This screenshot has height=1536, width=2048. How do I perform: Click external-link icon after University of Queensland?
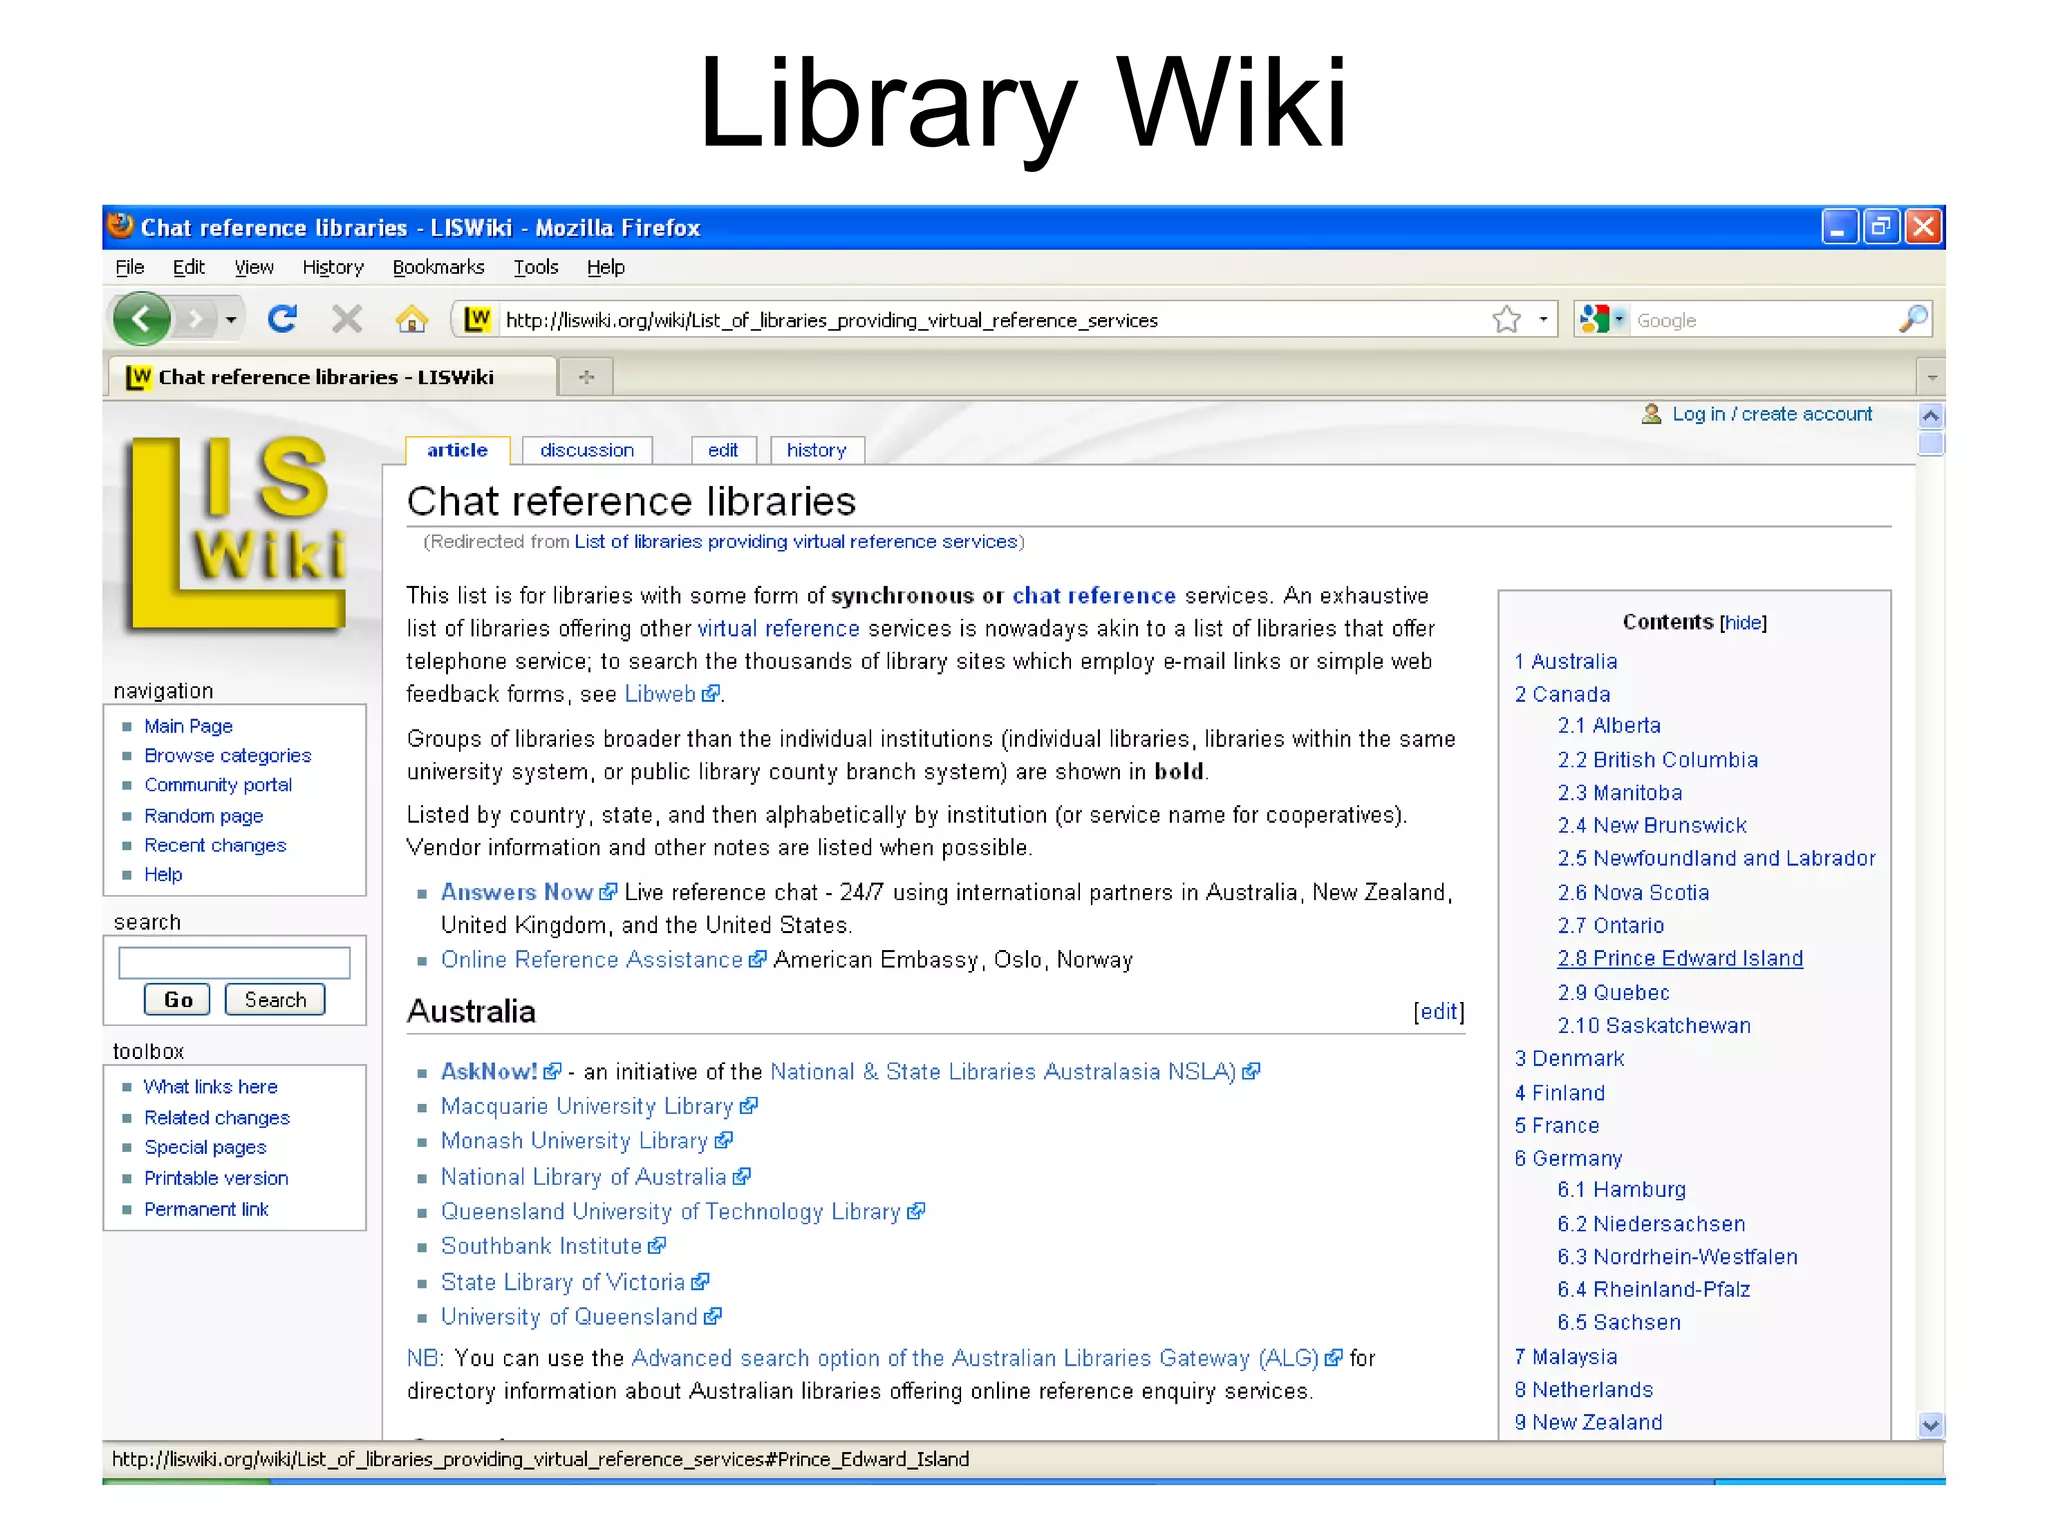coord(712,1317)
